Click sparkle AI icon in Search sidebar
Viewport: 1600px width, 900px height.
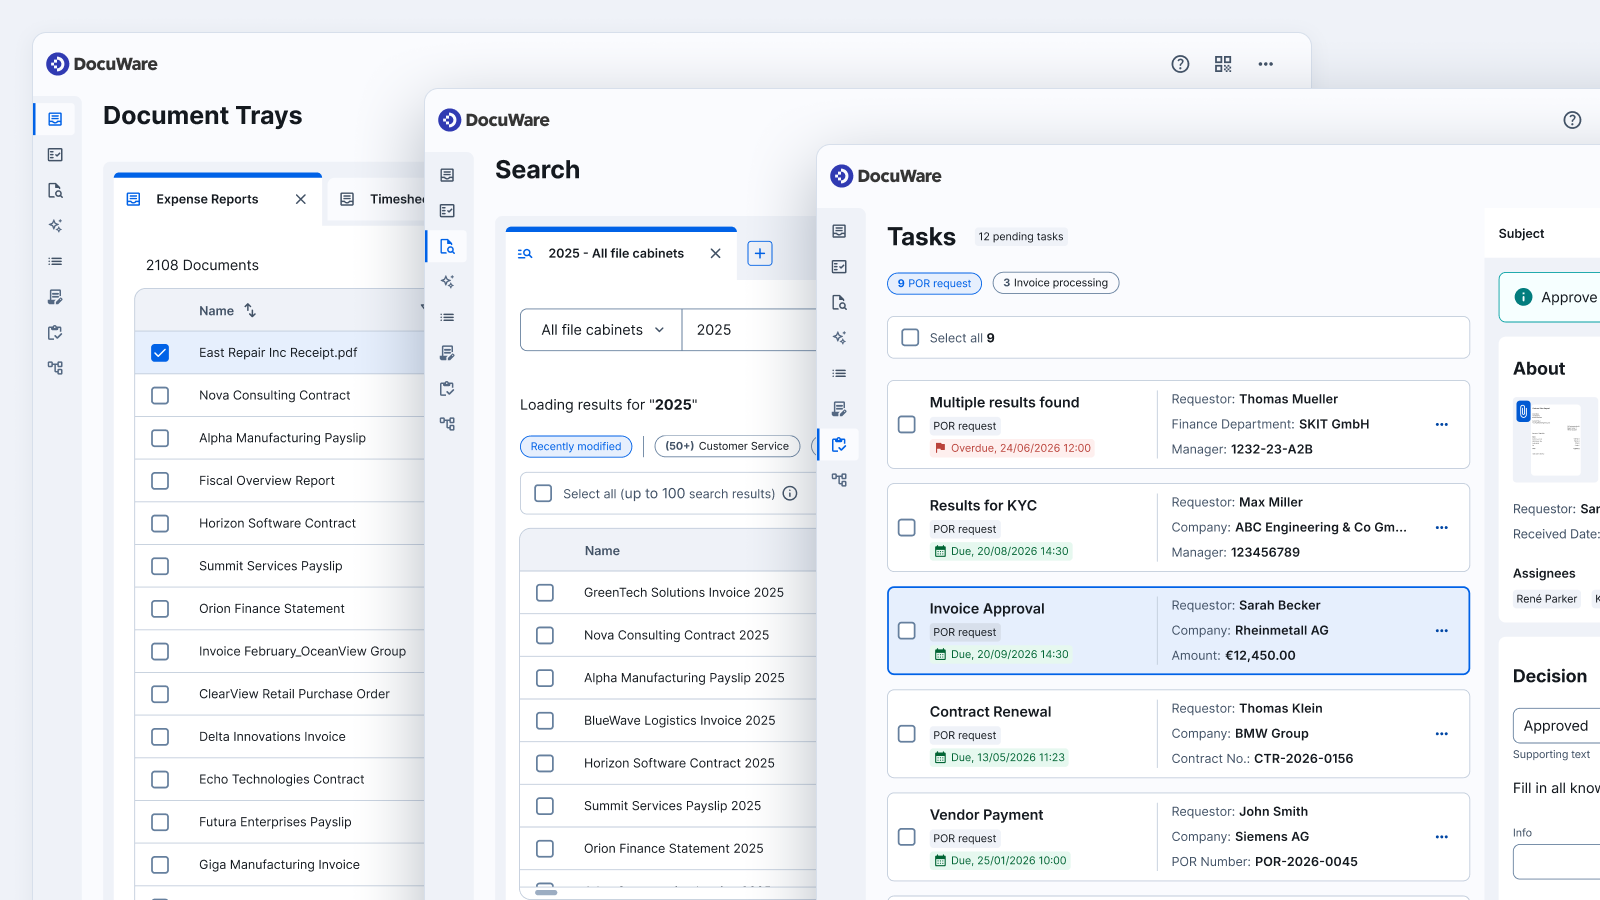click(447, 282)
